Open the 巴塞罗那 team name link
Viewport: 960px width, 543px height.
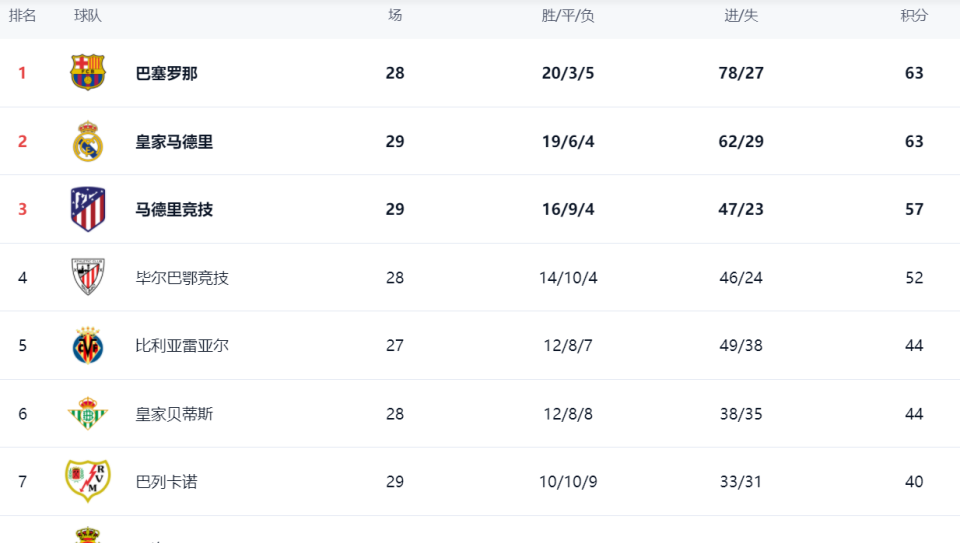click(167, 73)
